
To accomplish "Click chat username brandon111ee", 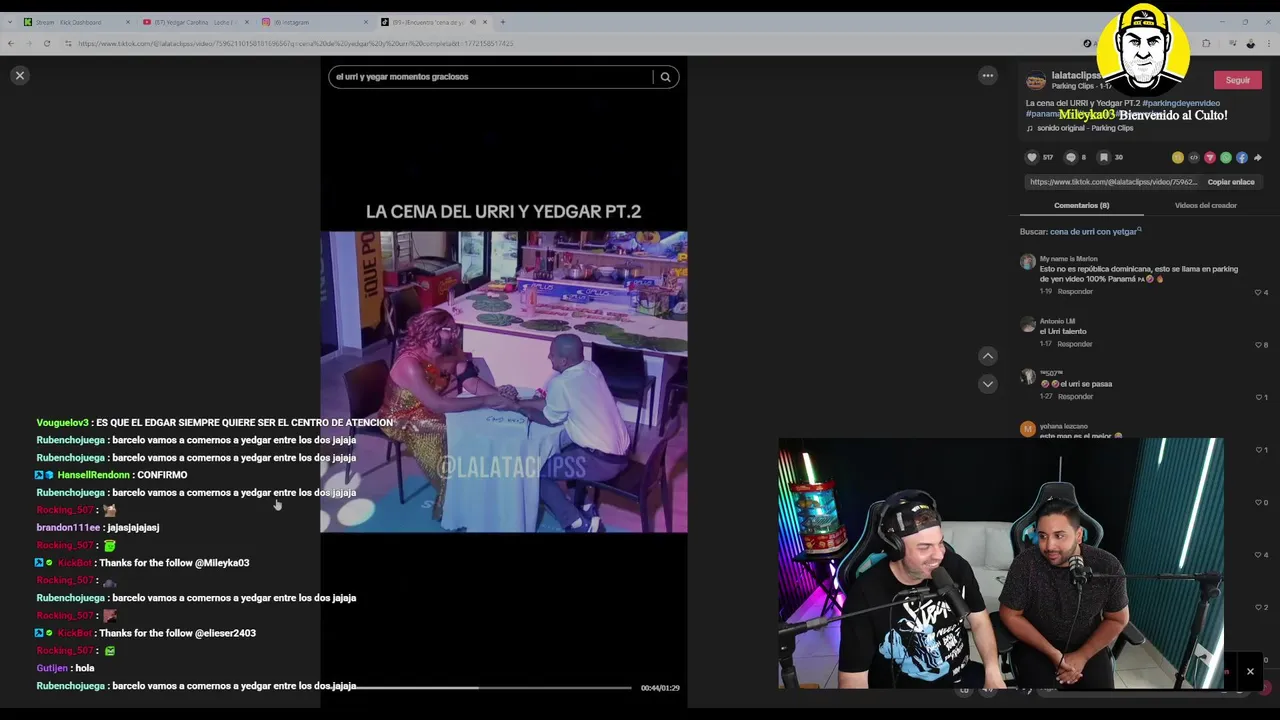I will [68, 528].
